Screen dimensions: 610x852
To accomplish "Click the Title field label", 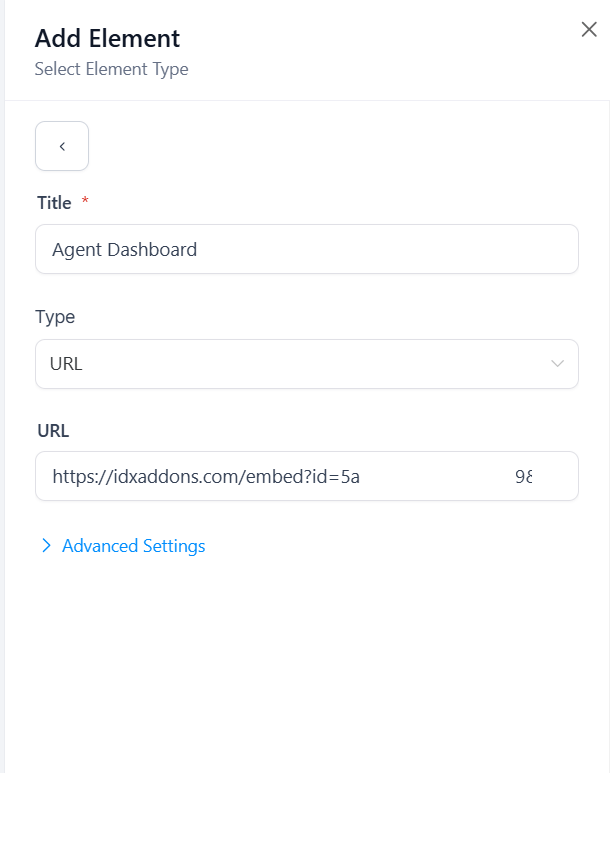I will pos(54,203).
